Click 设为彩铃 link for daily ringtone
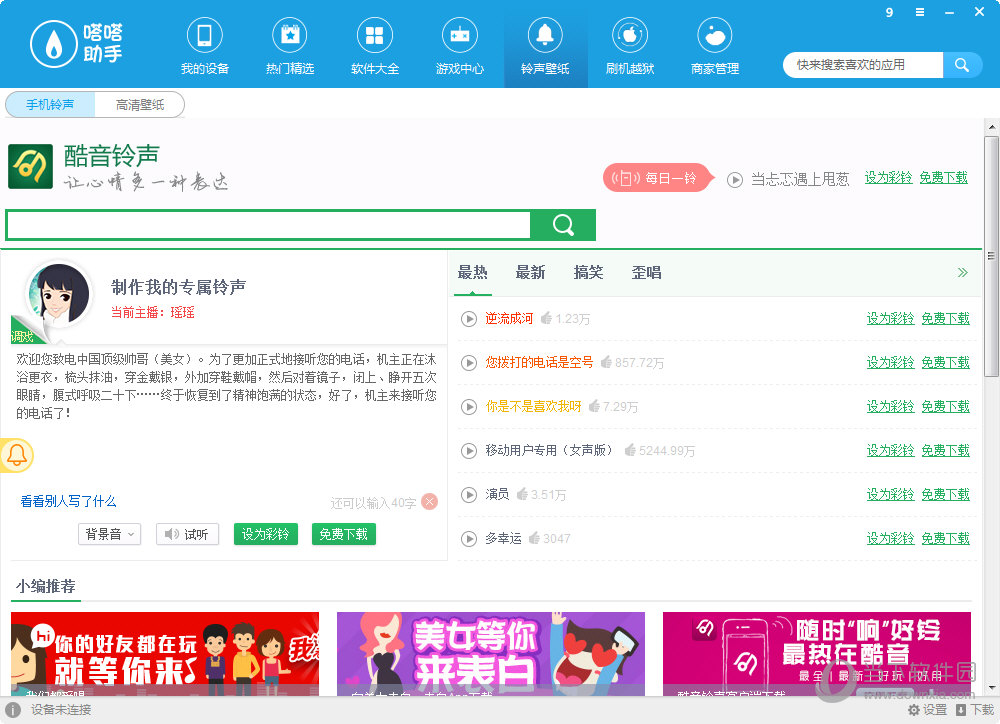 coord(888,177)
